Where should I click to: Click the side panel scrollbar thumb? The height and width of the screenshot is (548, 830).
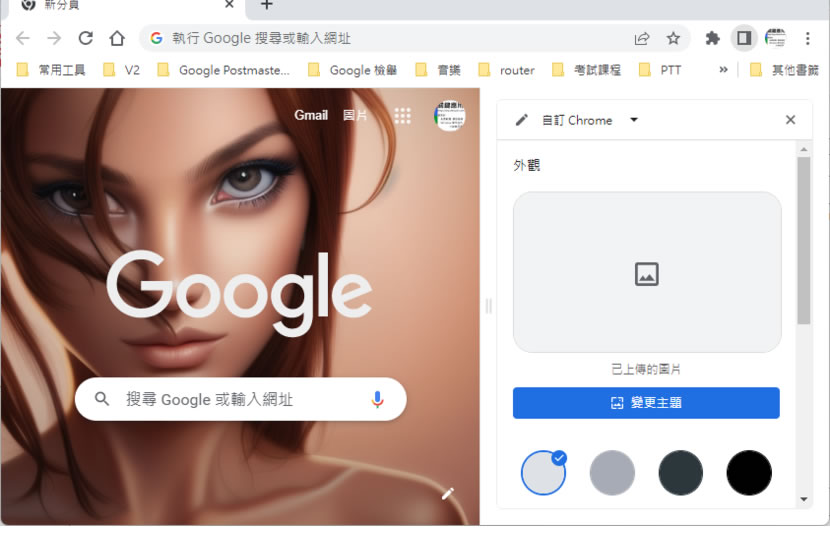point(804,240)
